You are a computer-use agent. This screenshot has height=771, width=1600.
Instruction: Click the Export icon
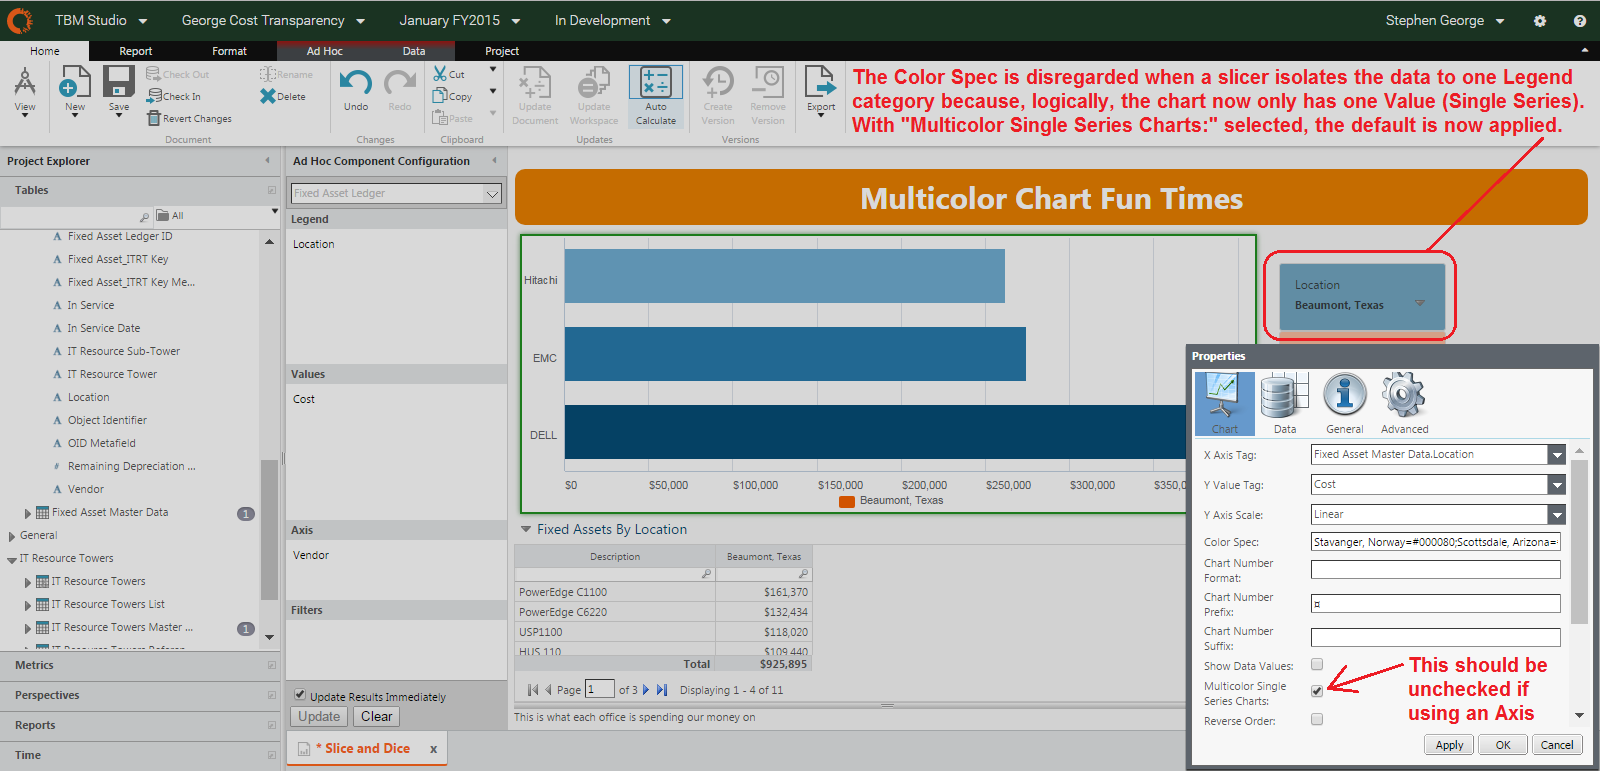[x=821, y=82]
